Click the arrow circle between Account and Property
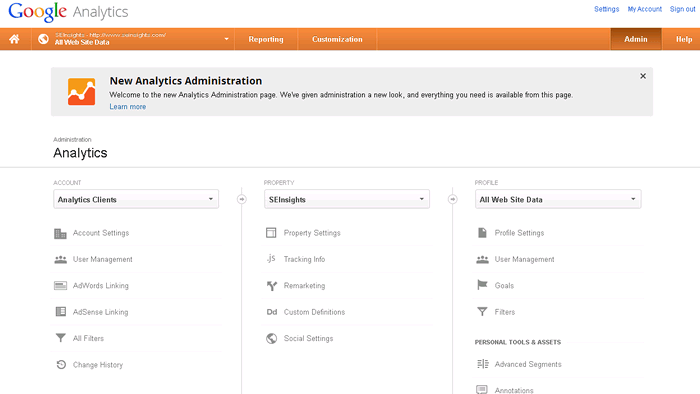 (x=242, y=199)
